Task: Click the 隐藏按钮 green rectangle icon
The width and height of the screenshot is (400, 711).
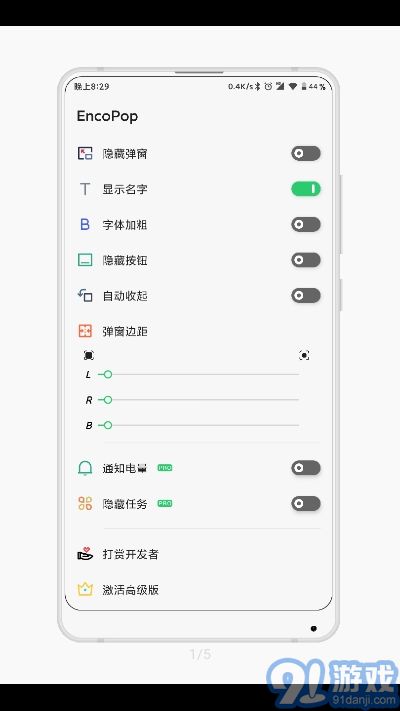Action: click(85, 260)
